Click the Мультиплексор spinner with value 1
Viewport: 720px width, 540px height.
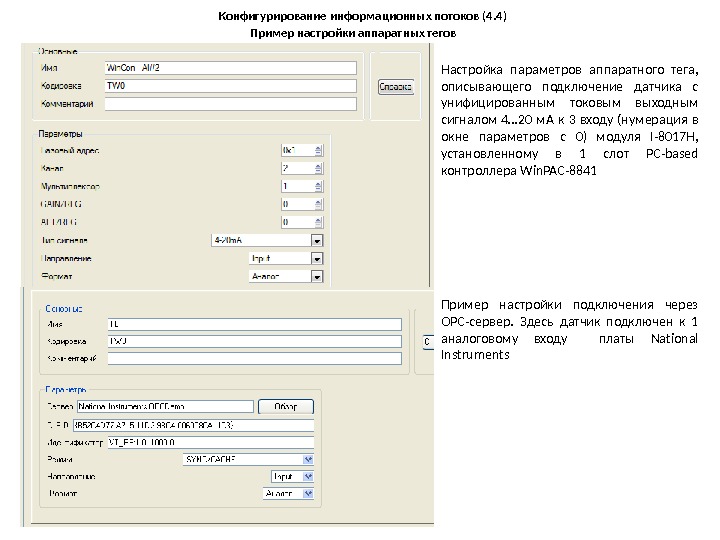302,186
